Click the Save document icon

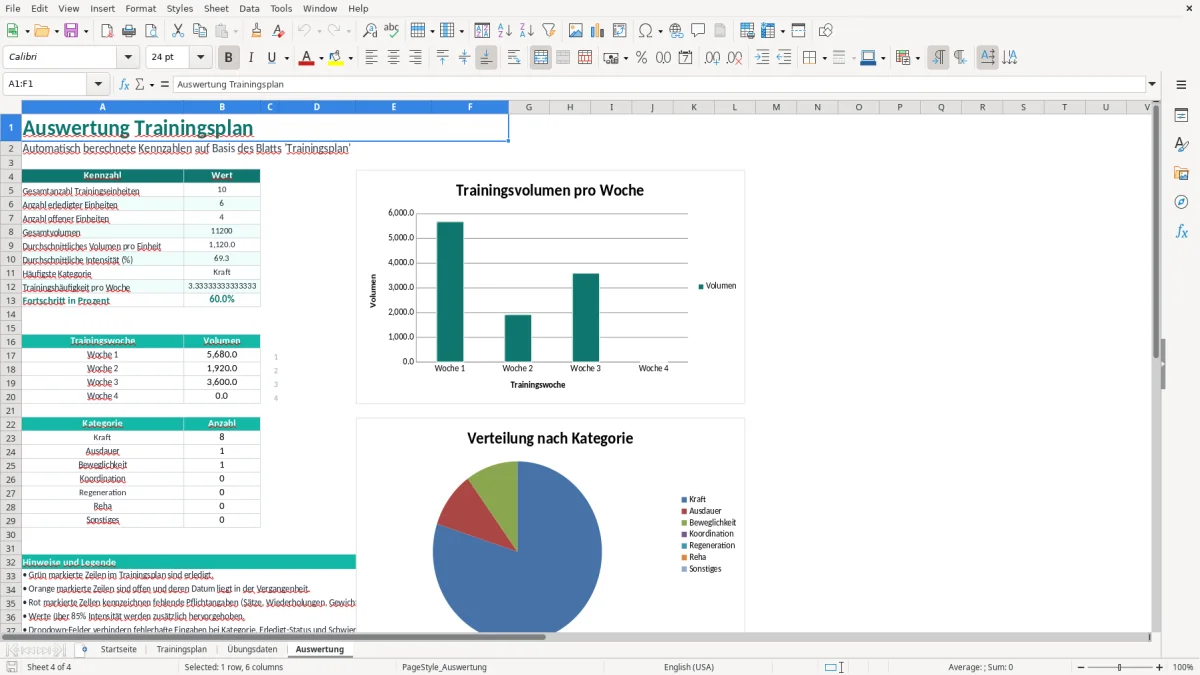click(71, 31)
